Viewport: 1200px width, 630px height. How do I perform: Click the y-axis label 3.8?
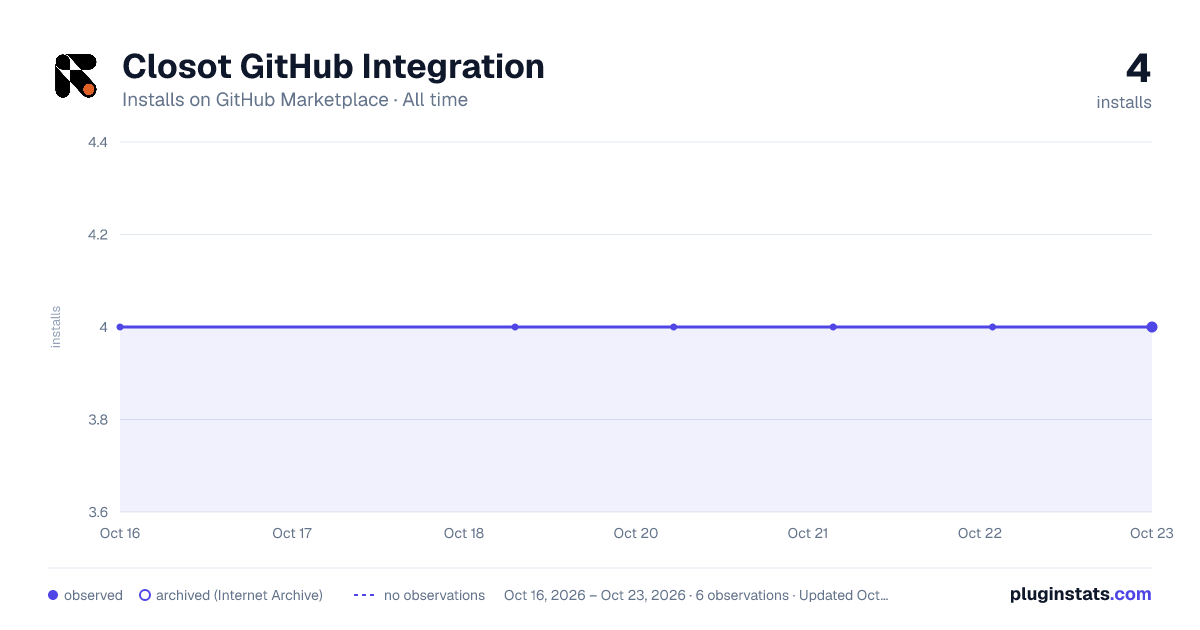pos(98,420)
